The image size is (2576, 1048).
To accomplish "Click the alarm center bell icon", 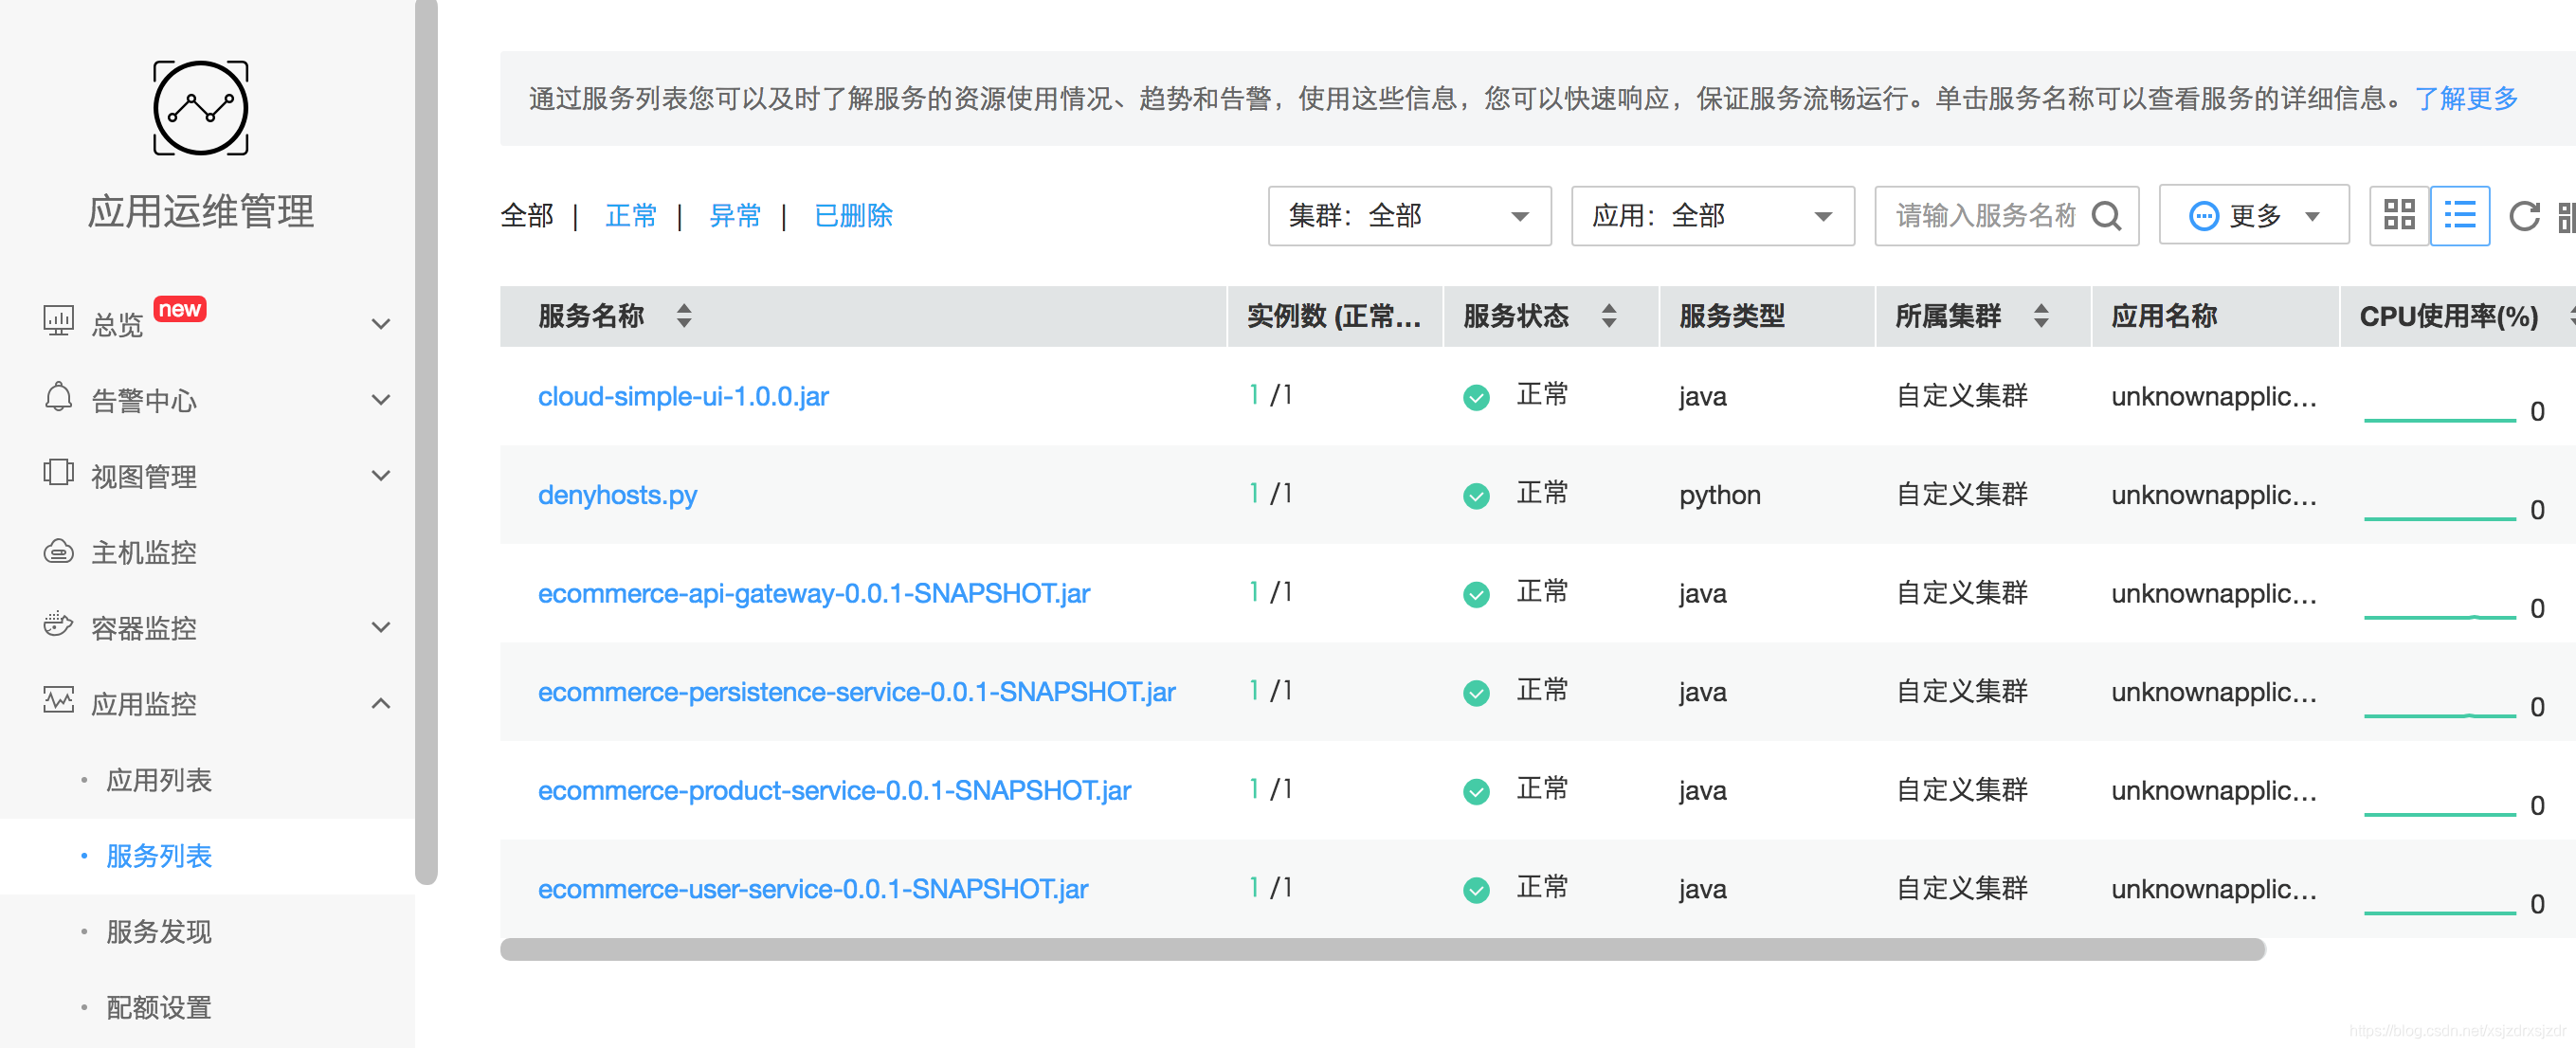I will (58, 398).
